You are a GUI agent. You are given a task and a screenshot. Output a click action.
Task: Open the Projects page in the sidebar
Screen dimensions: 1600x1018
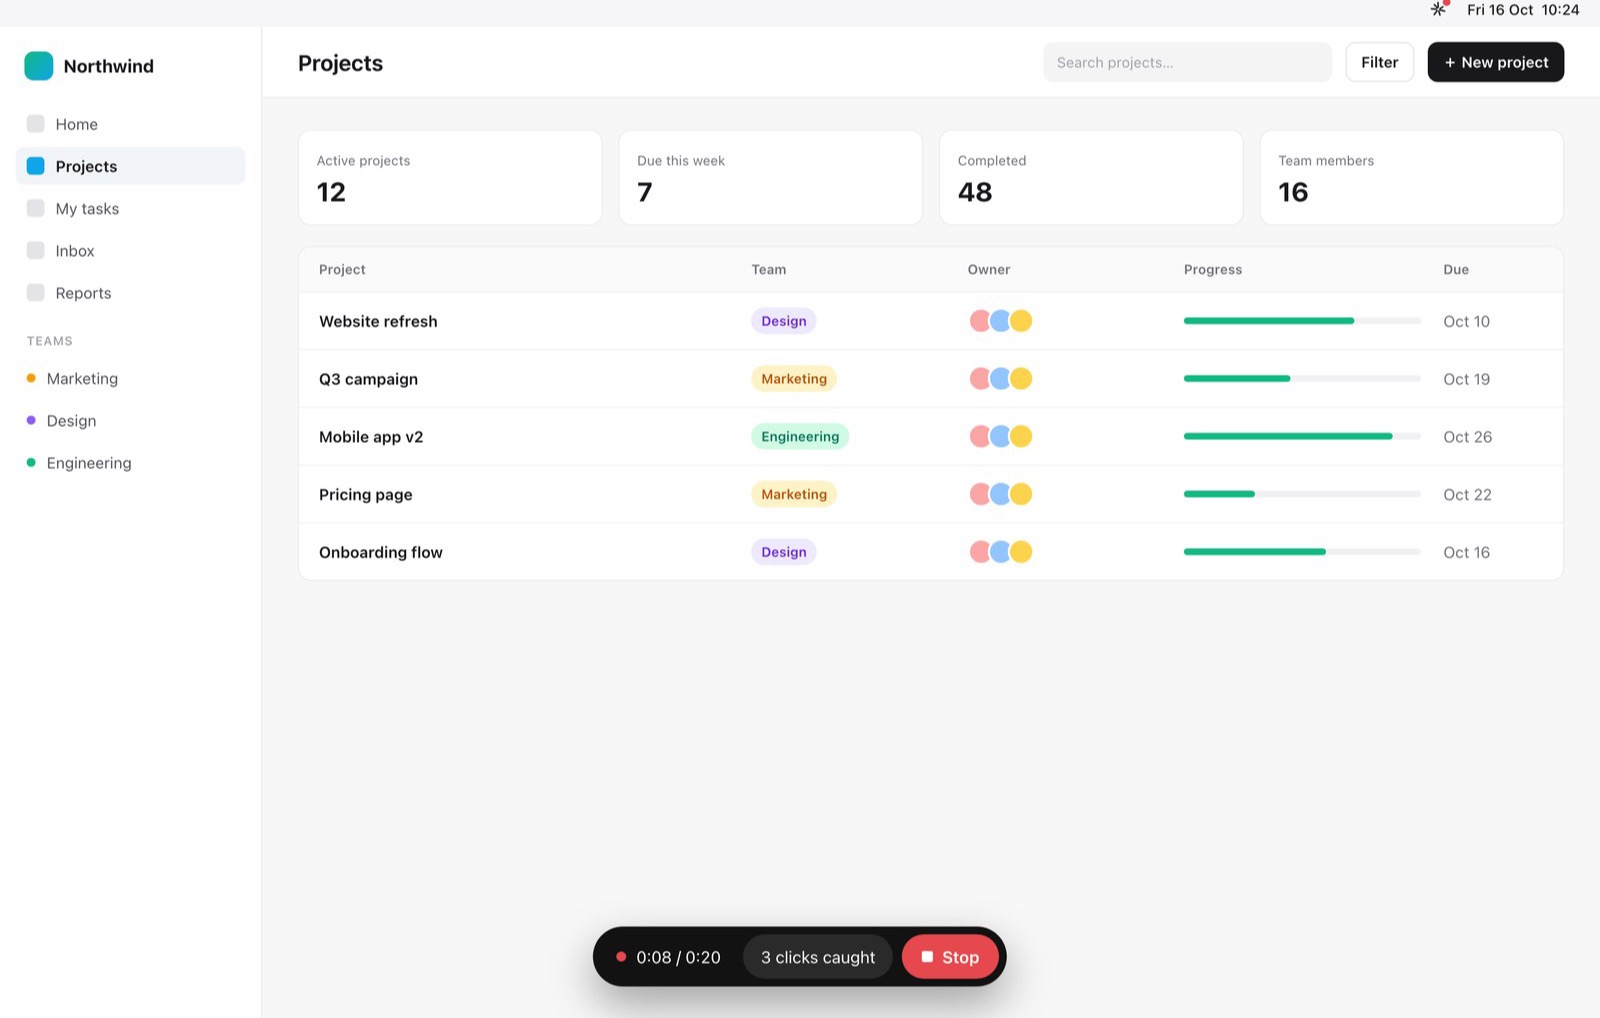131,166
